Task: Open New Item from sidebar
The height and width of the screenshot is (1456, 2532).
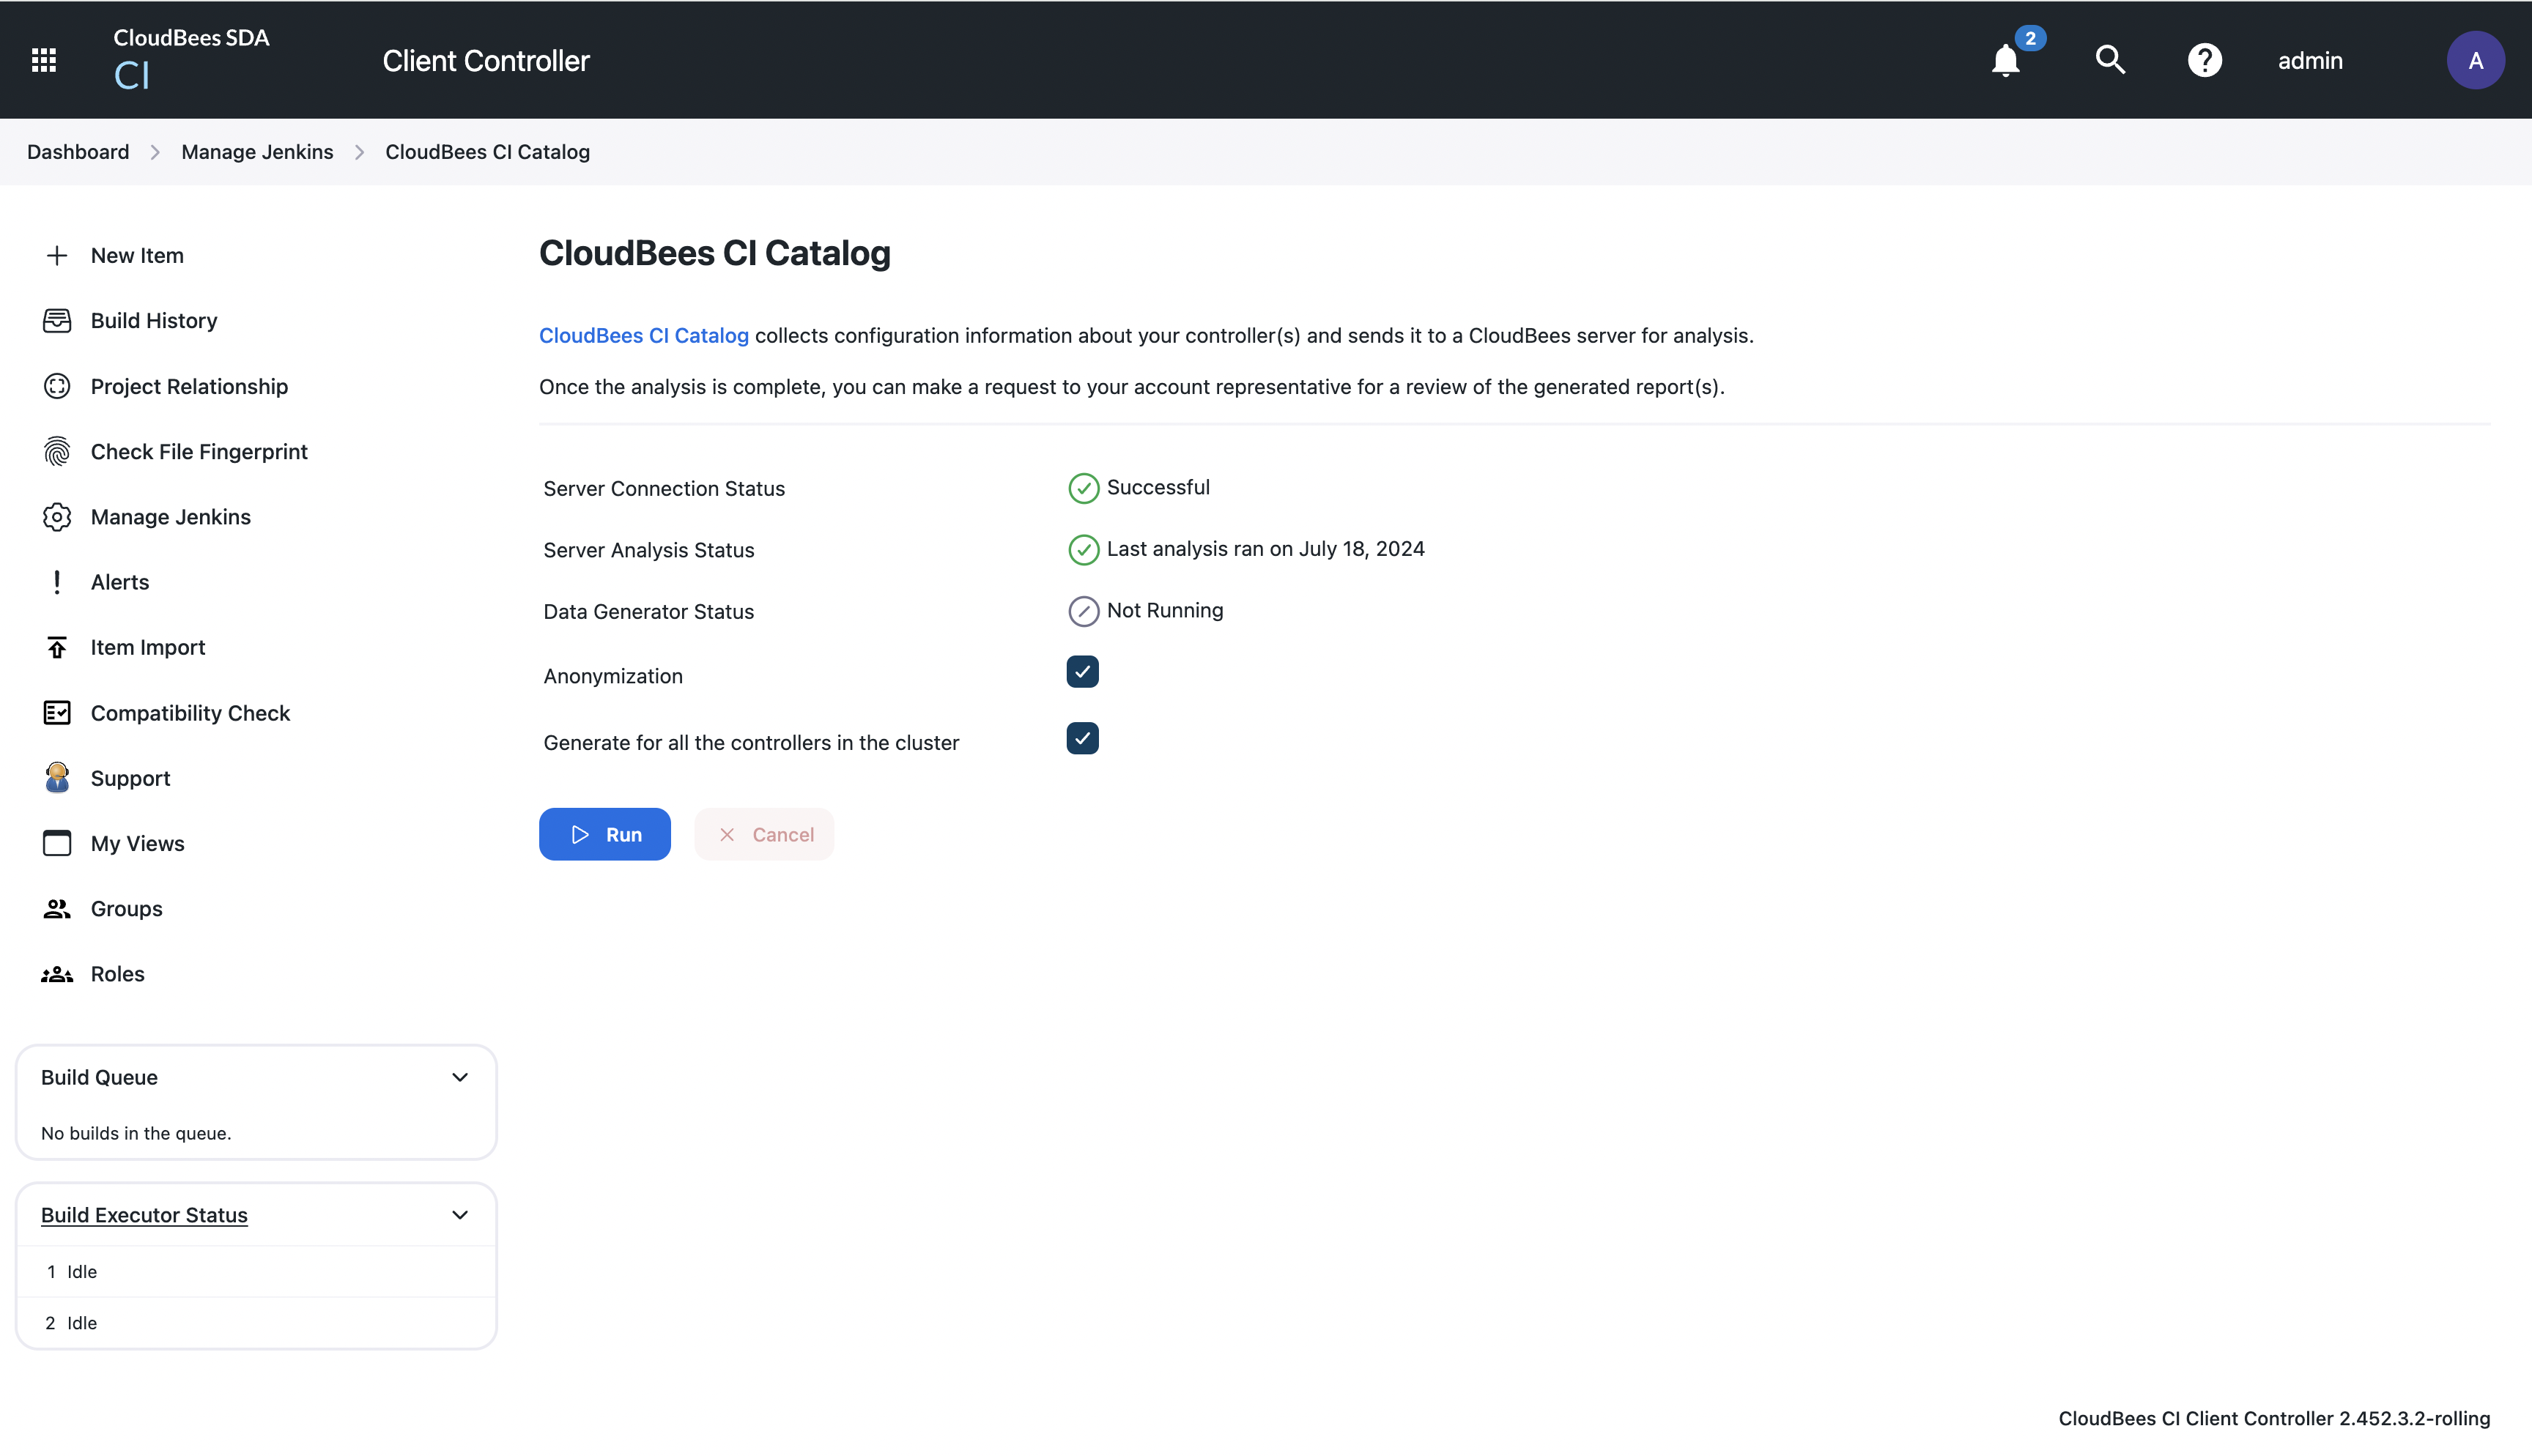Action: click(137, 255)
